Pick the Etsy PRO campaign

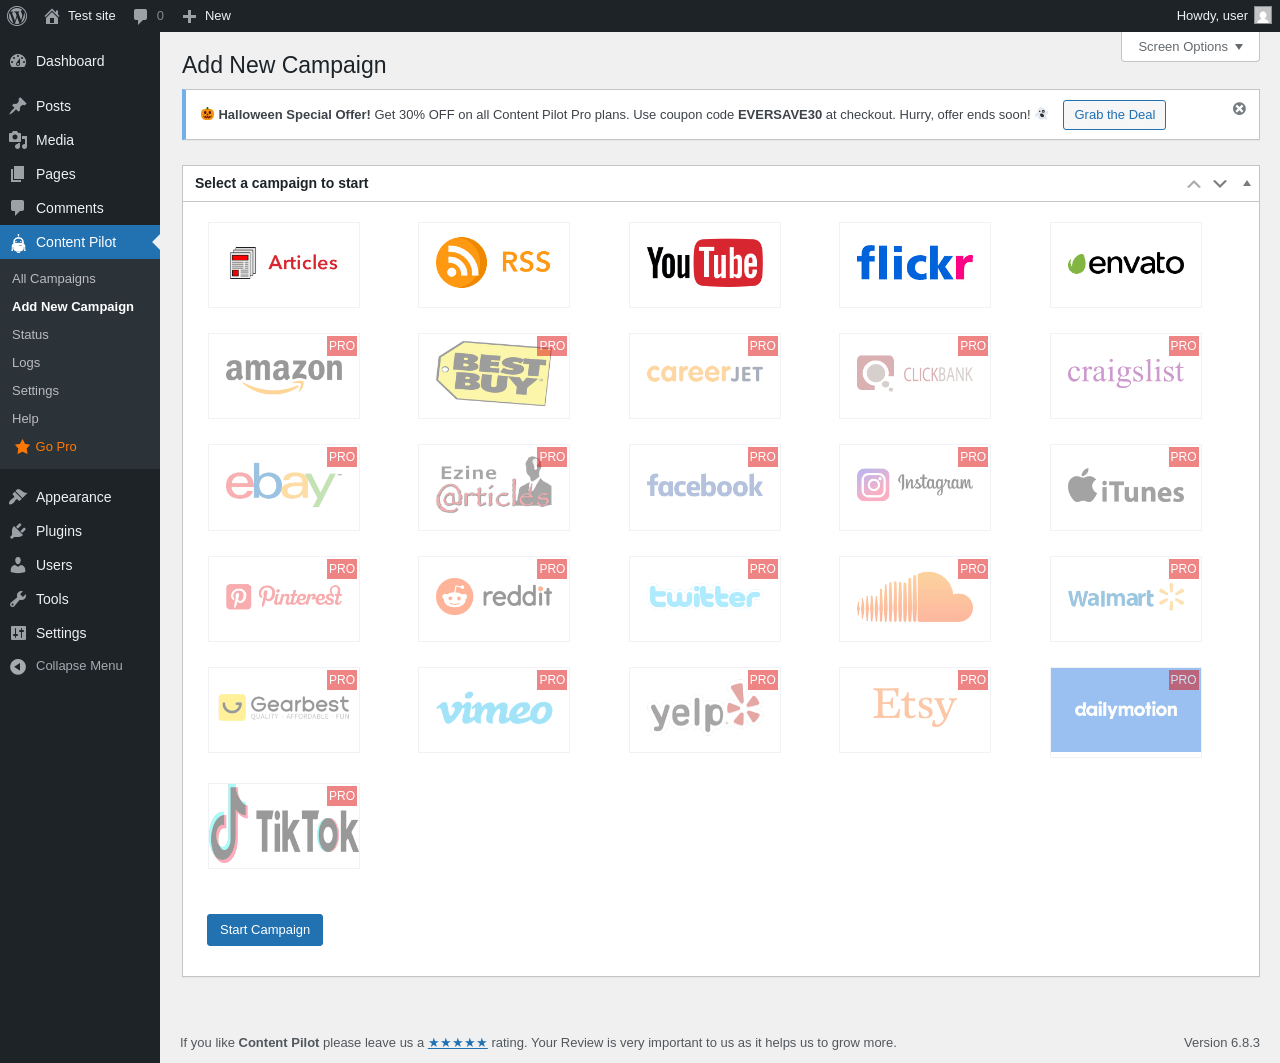click(x=915, y=710)
